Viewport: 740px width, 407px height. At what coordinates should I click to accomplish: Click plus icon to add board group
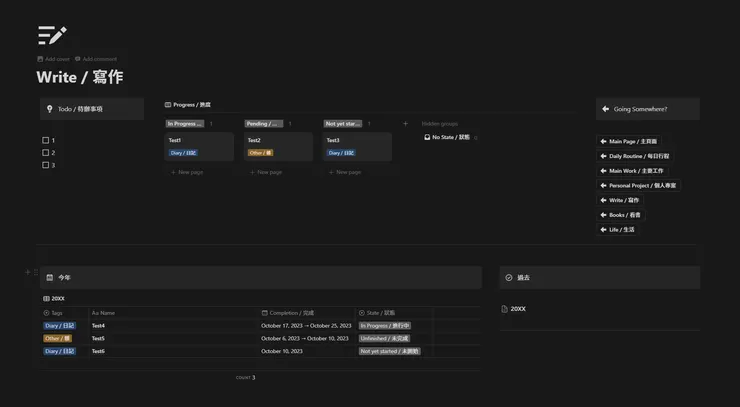pos(405,124)
